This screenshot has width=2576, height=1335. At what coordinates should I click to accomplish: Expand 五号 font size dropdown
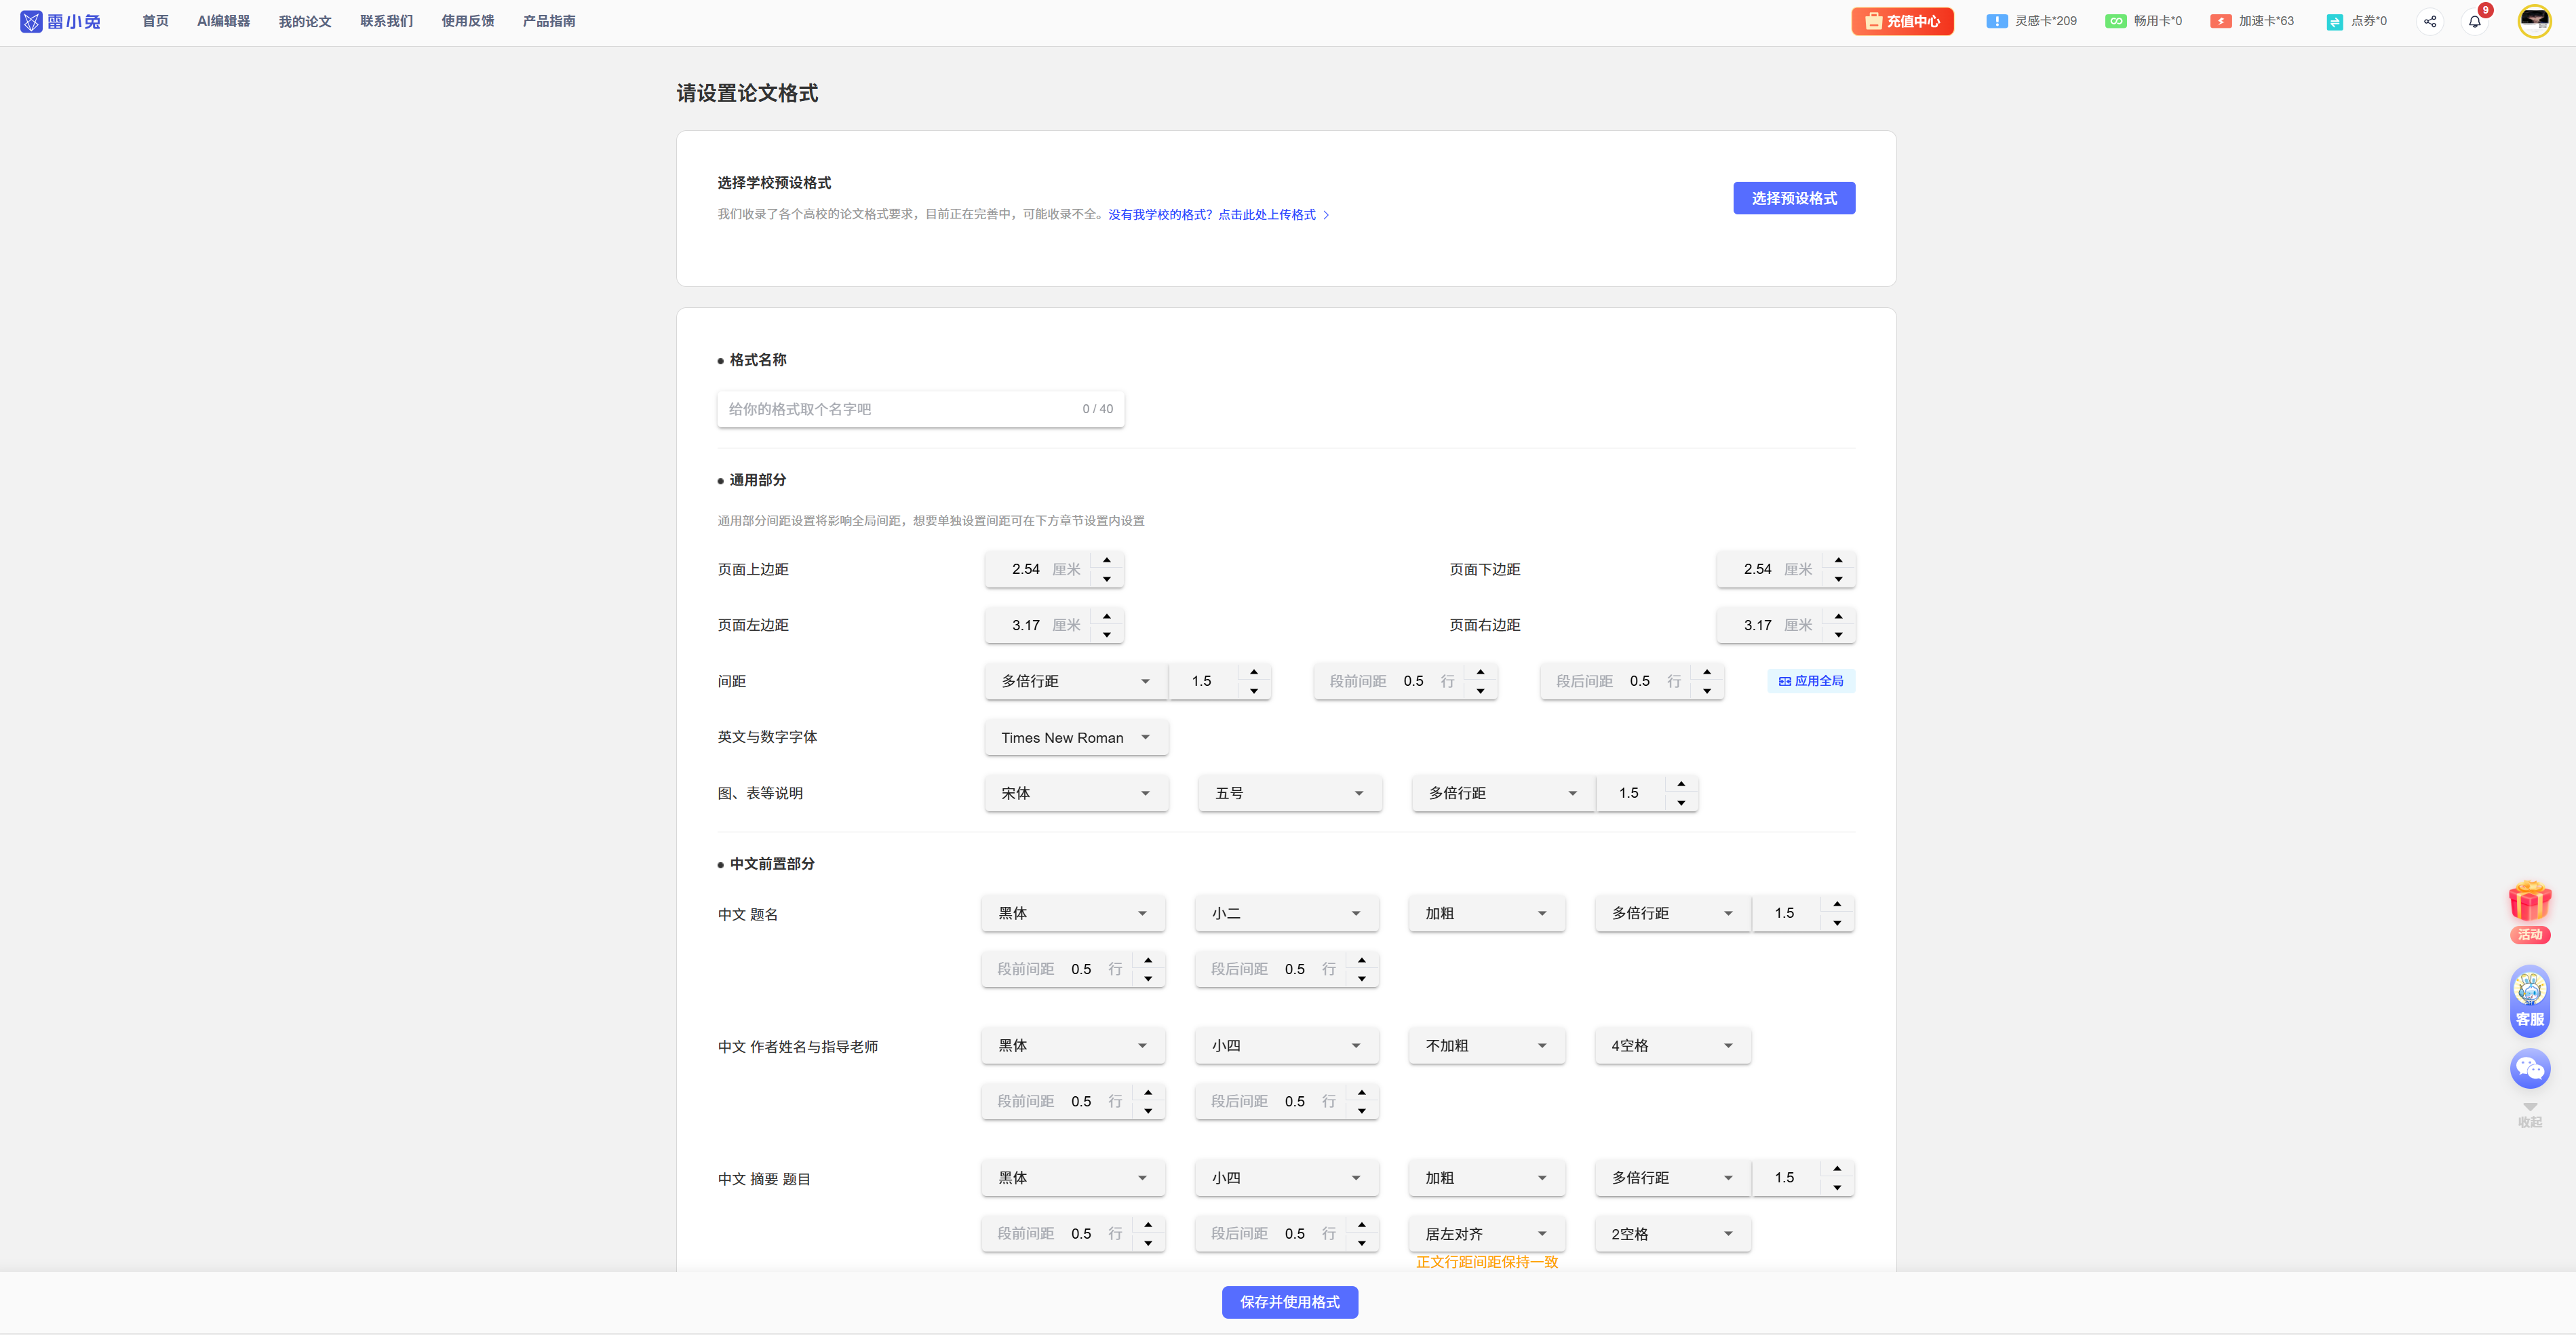1289,793
